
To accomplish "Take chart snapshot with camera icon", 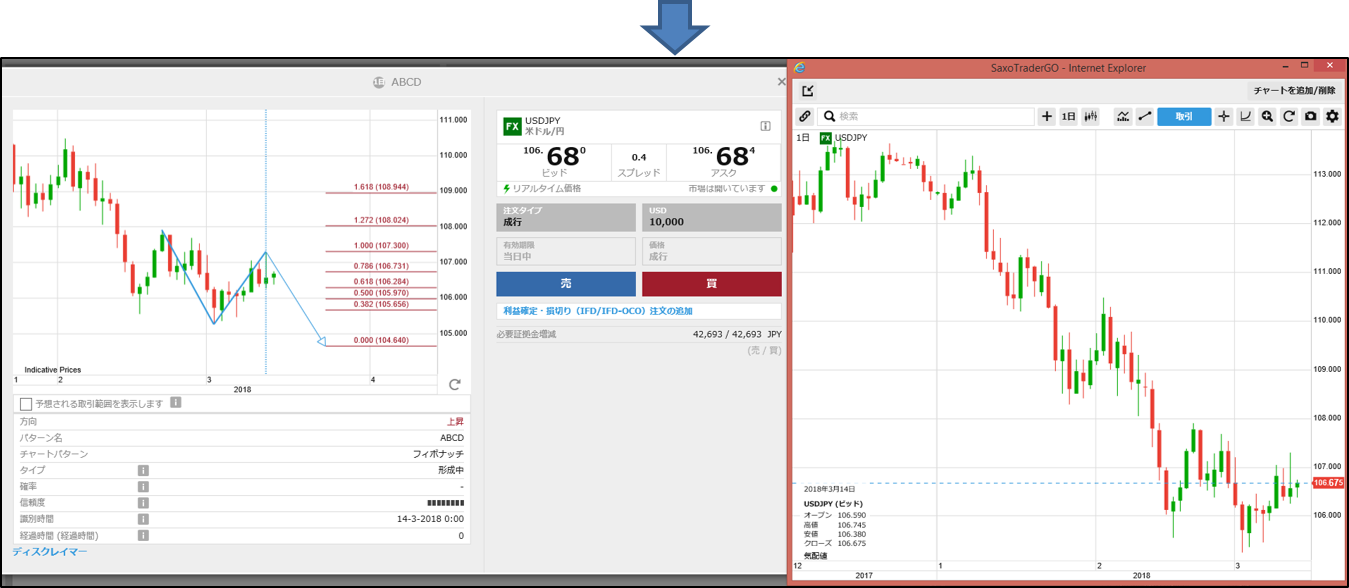I will [1310, 116].
